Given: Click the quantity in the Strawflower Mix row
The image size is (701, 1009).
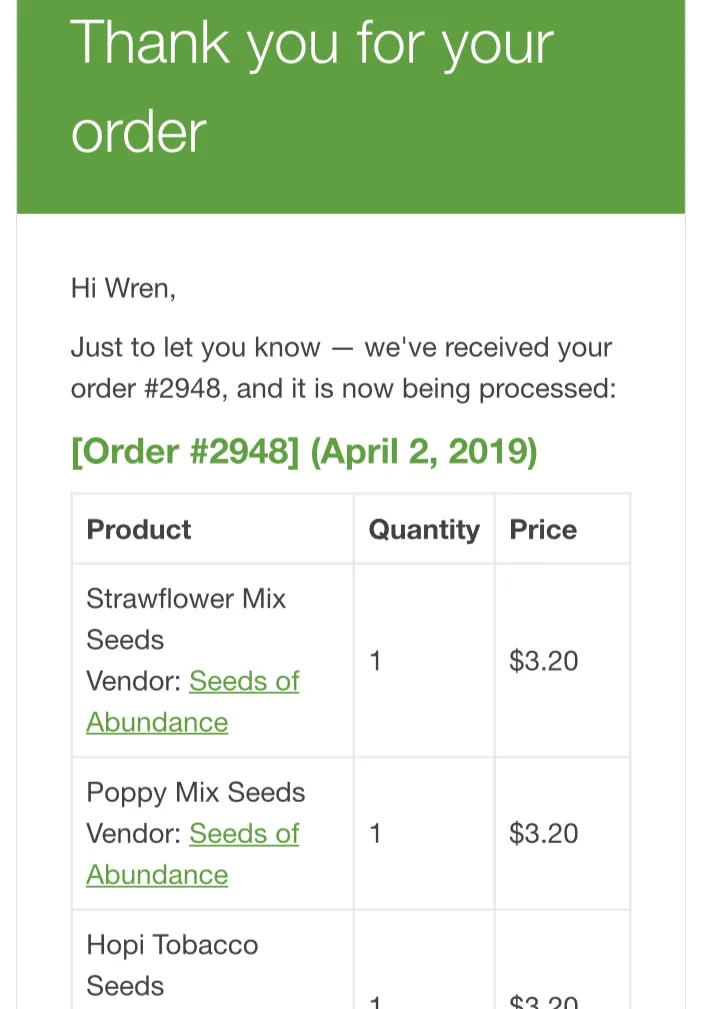Looking at the screenshot, I should (x=375, y=661).
